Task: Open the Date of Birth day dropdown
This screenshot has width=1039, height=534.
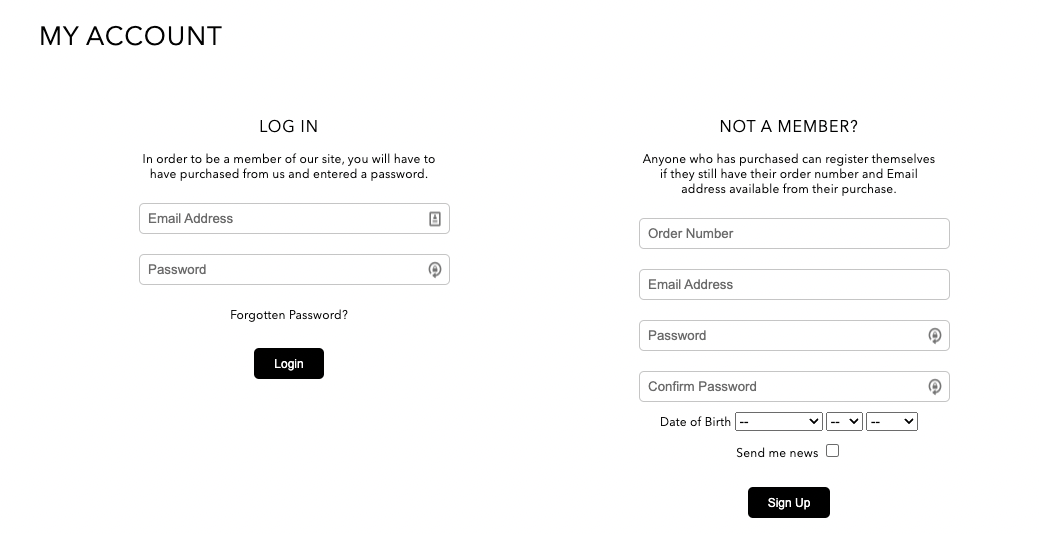Action: tap(844, 421)
